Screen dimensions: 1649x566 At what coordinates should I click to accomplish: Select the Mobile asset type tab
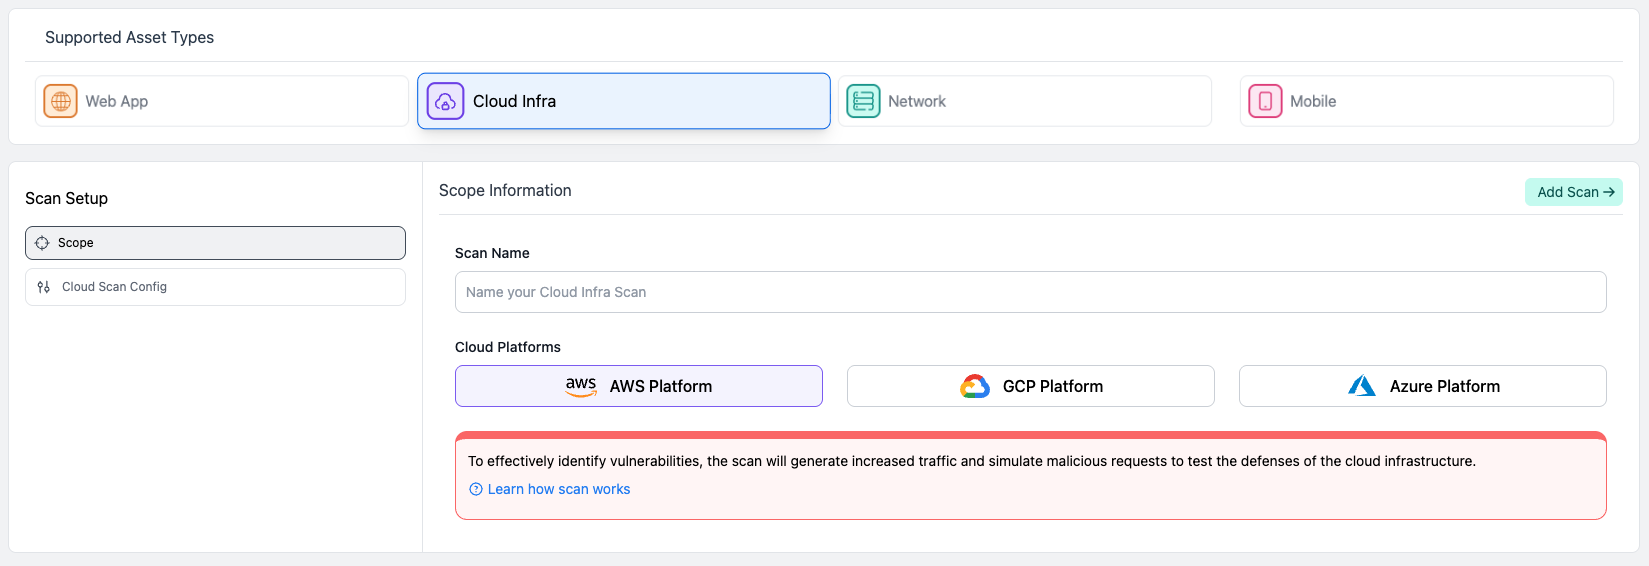[x=1426, y=101]
